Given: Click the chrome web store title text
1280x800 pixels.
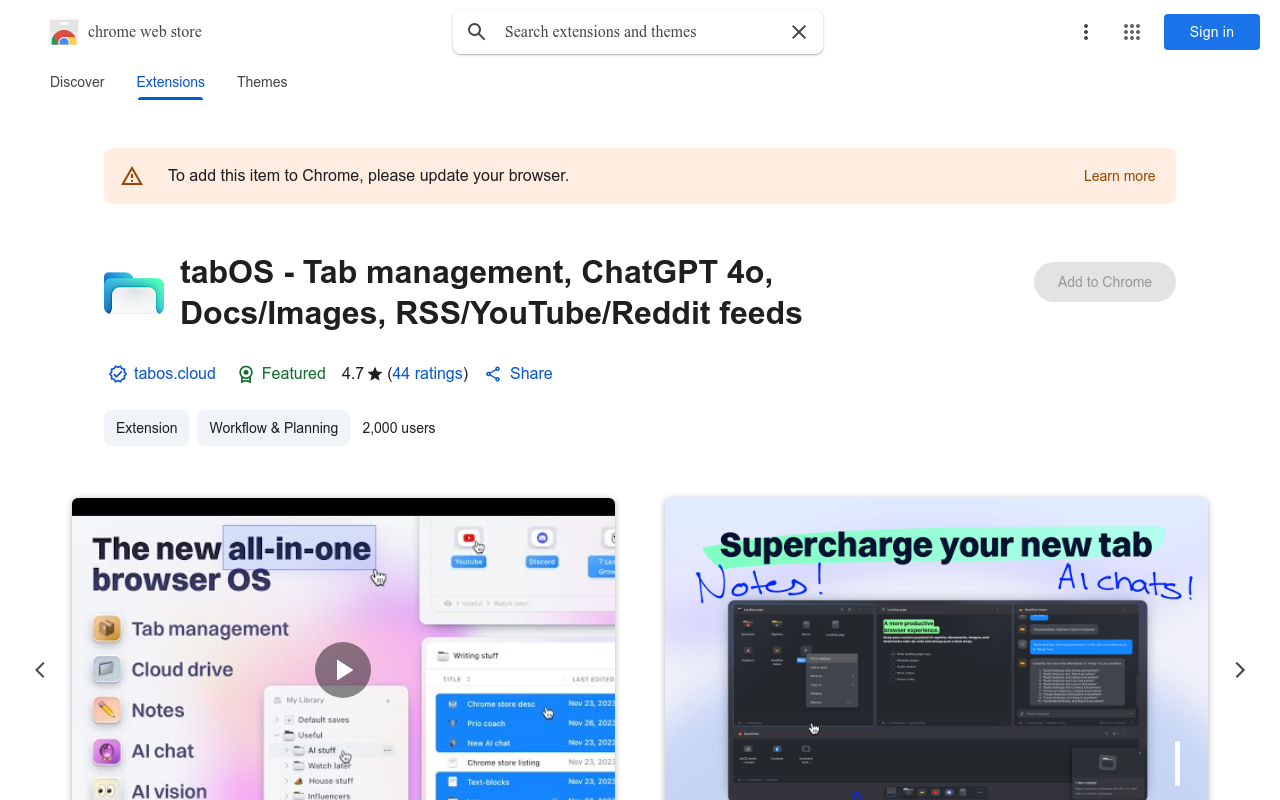Looking at the screenshot, I should (145, 32).
